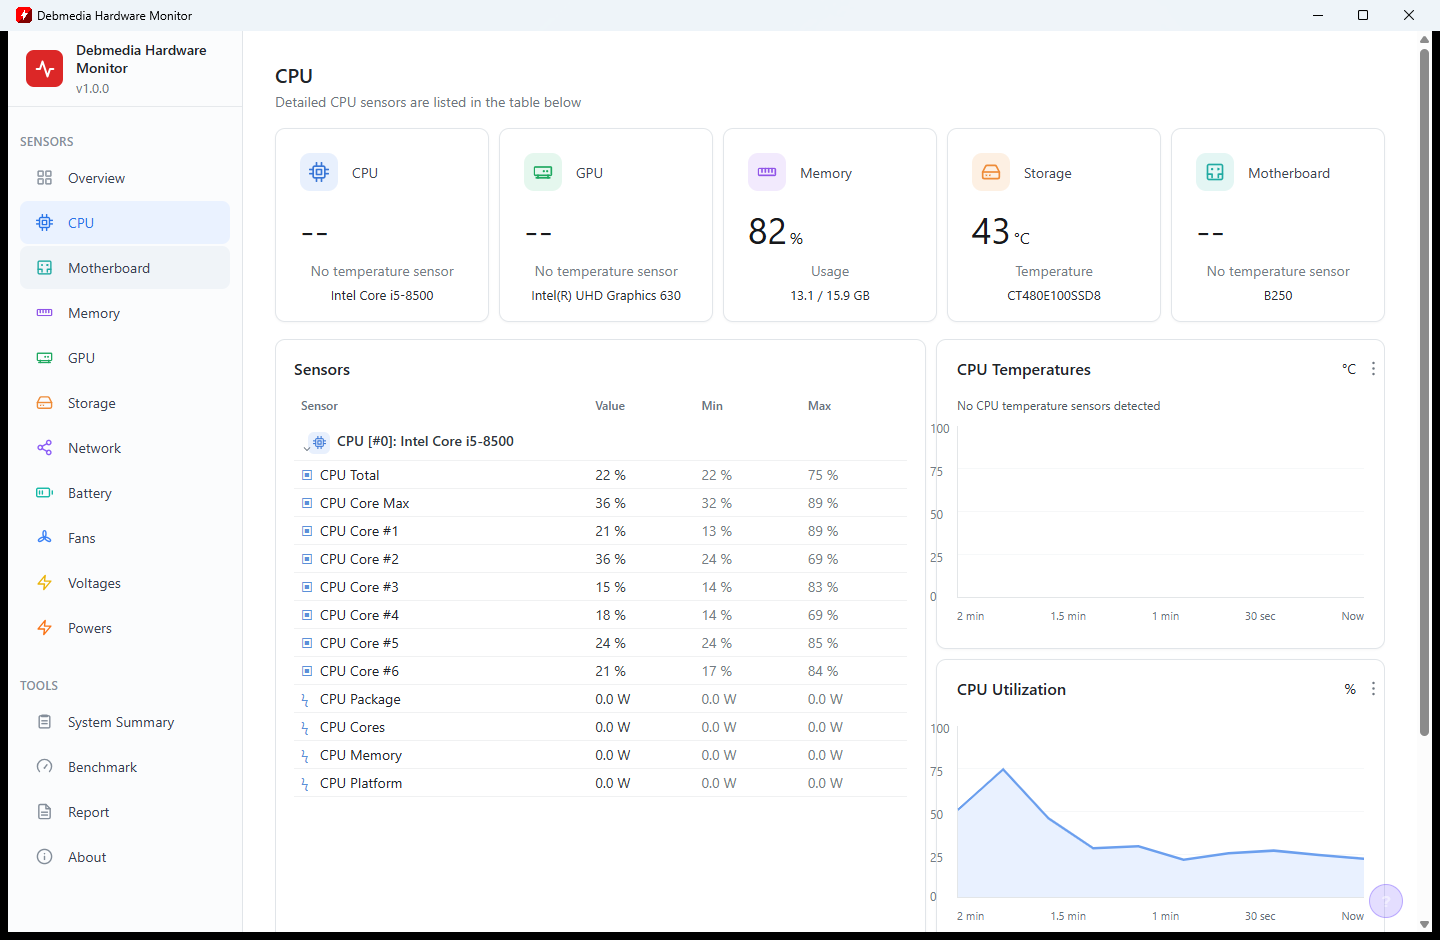The height and width of the screenshot is (940, 1440).
Task: Select the "CPU Memory" sensor row
Action: [602, 755]
